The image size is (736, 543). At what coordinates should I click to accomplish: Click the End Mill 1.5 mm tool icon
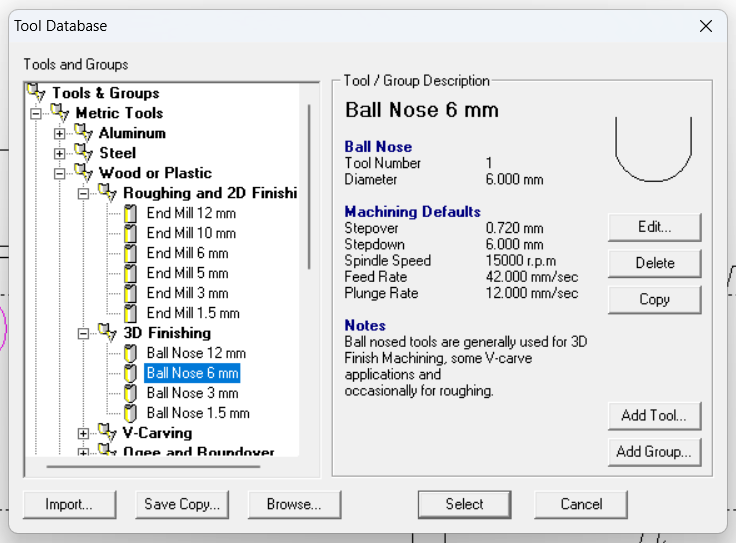pyautogui.click(x=130, y=314)
